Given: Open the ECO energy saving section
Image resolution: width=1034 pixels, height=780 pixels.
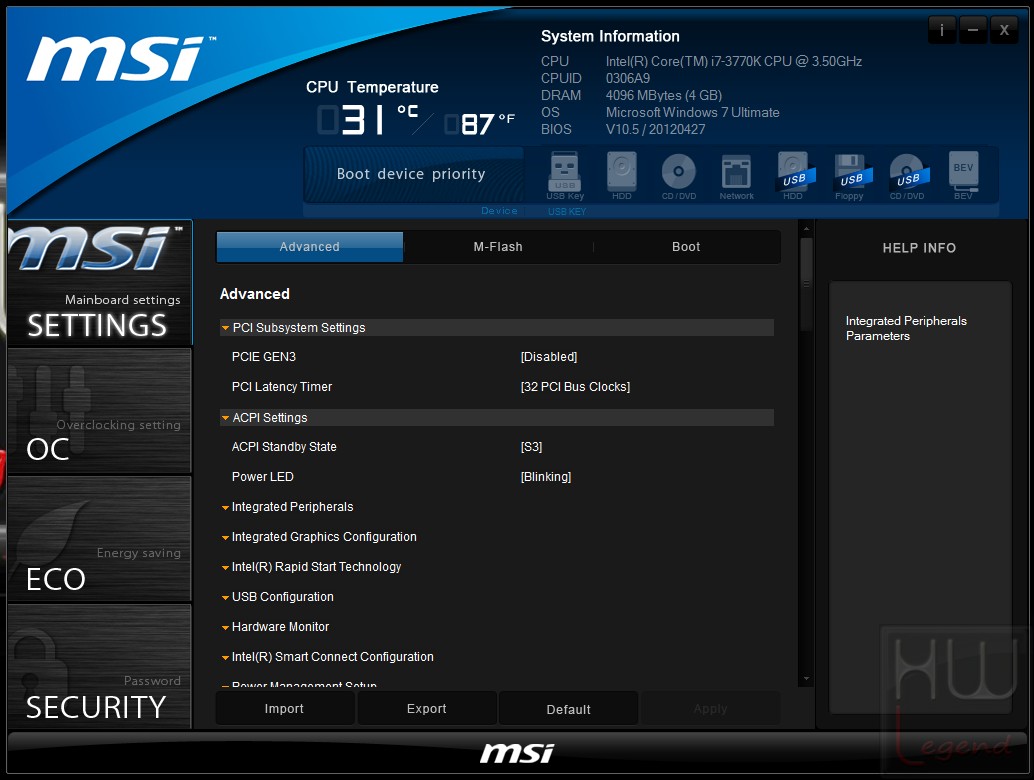Looking at the screenshot, I should coord(100,539).
